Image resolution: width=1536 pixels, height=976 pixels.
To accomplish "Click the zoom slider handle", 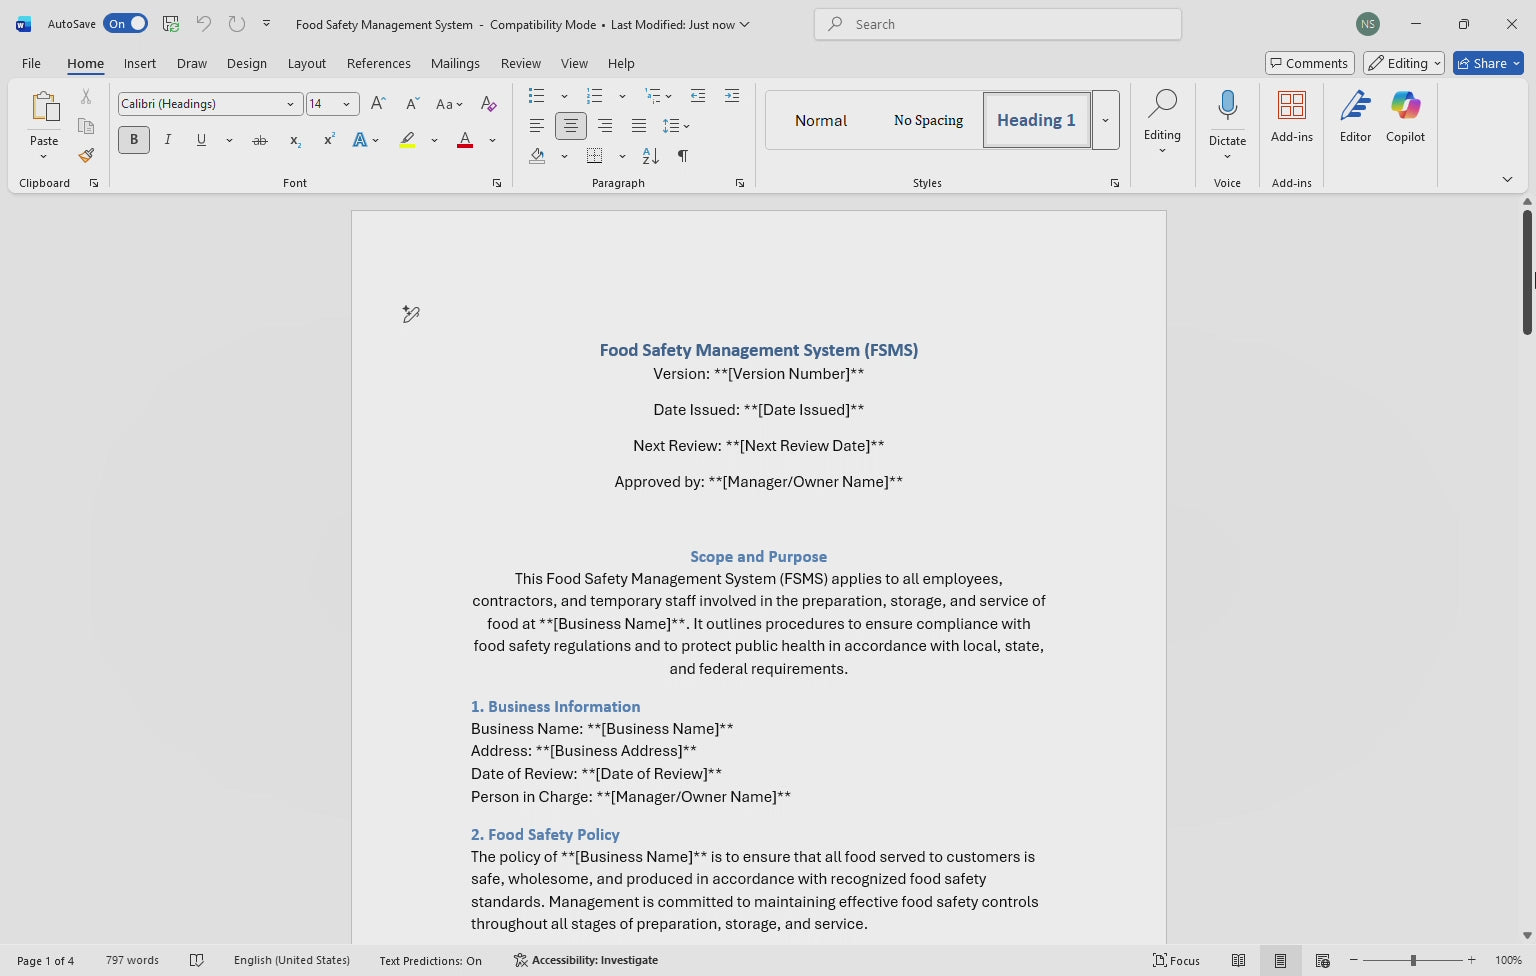I will [1413, 960].
